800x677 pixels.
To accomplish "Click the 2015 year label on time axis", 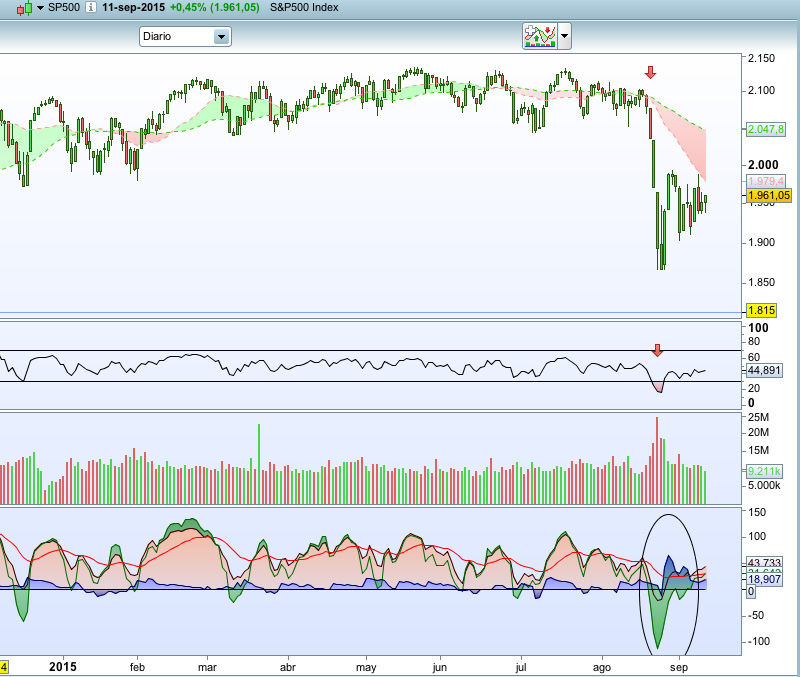I will click(63, 667).
